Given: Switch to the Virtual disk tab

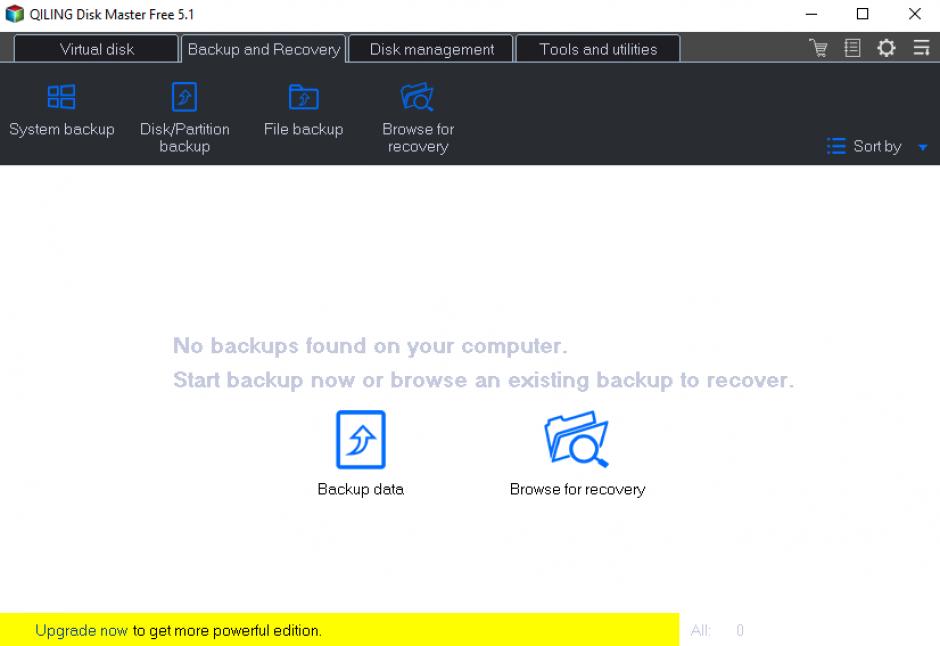Looking at the screenshot, I should [96, 49].
